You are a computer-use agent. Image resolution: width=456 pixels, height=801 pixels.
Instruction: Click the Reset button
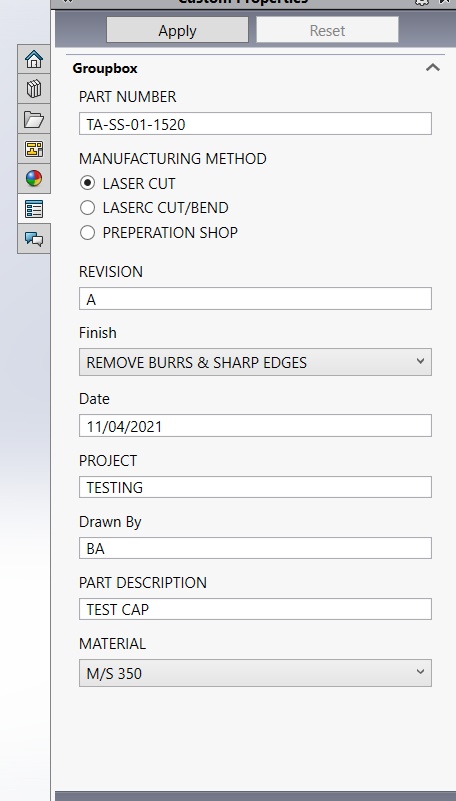(327, 30)
